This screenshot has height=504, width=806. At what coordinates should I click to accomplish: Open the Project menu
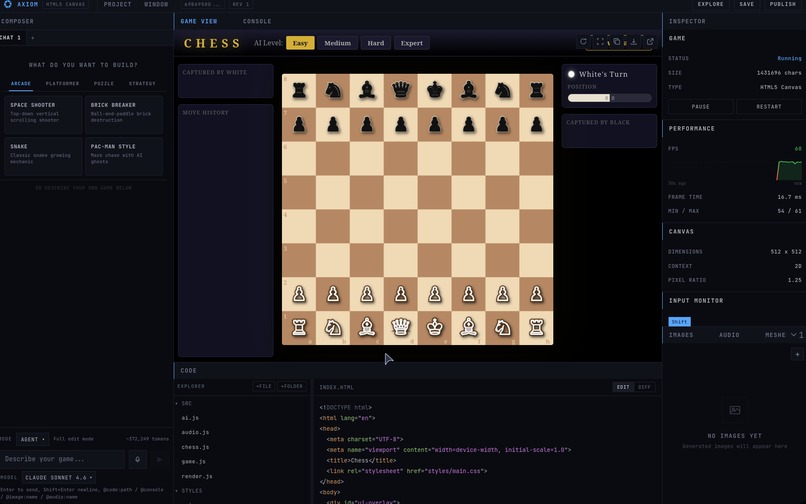click(117, 4)
